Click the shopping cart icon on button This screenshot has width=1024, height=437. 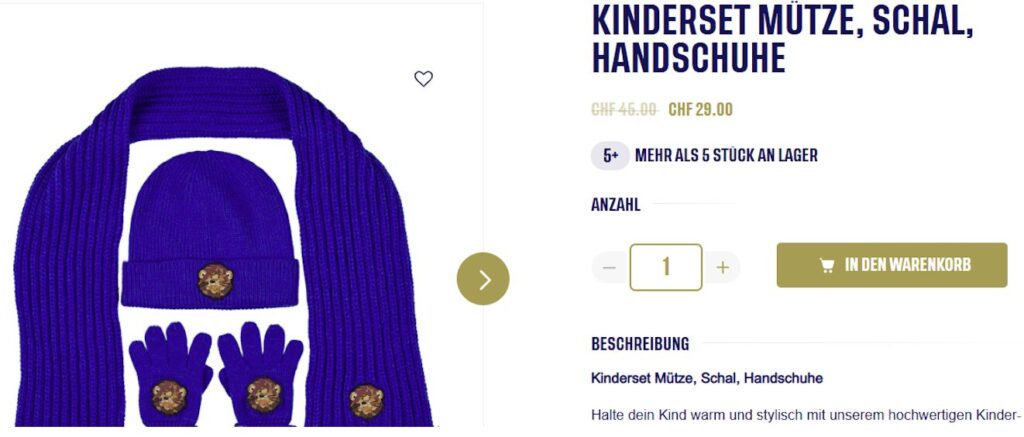[827, 265]
